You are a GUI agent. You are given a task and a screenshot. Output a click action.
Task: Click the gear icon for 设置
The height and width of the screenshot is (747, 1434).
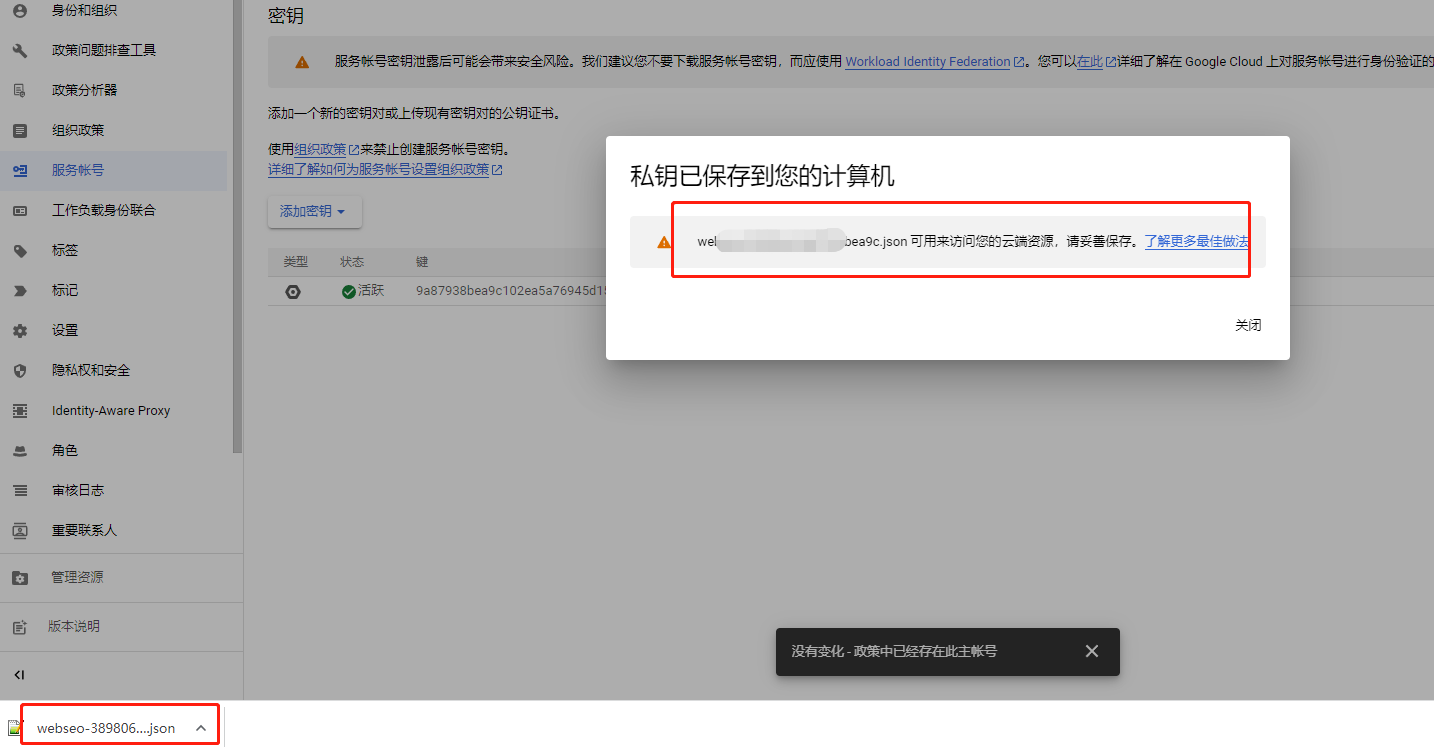(19, 331)
